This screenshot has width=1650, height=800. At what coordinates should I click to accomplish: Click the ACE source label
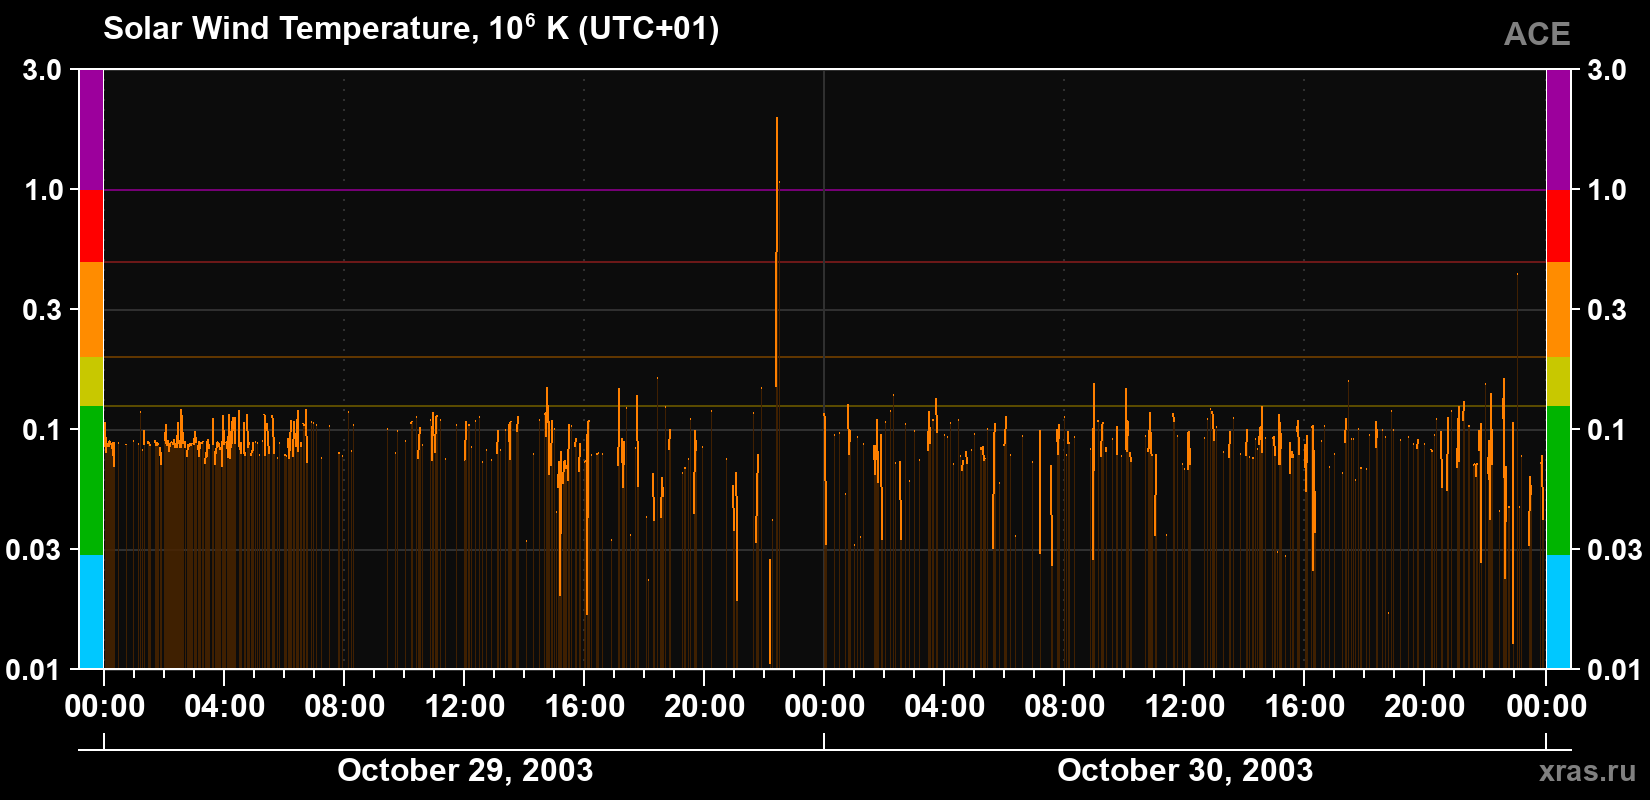point(1537,35)
